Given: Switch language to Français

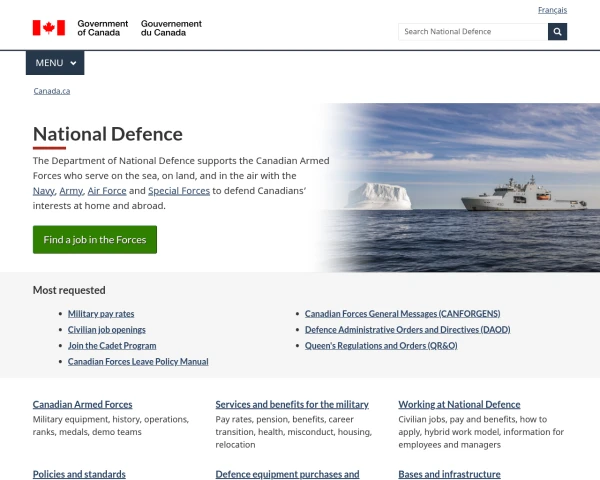Looking at the screenshot, I should [x=552, y=10].
